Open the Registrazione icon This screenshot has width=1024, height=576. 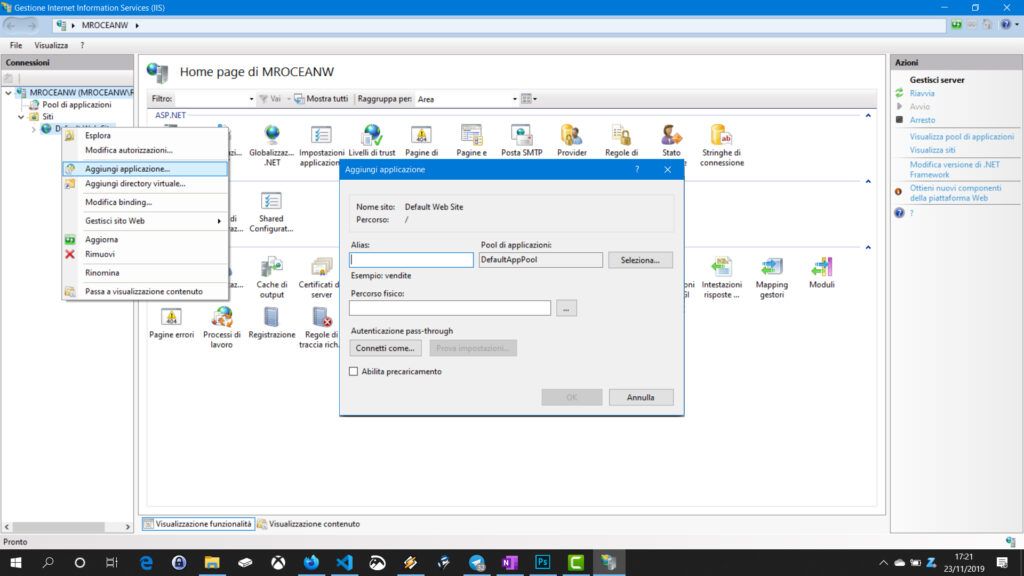coord(271,323)
